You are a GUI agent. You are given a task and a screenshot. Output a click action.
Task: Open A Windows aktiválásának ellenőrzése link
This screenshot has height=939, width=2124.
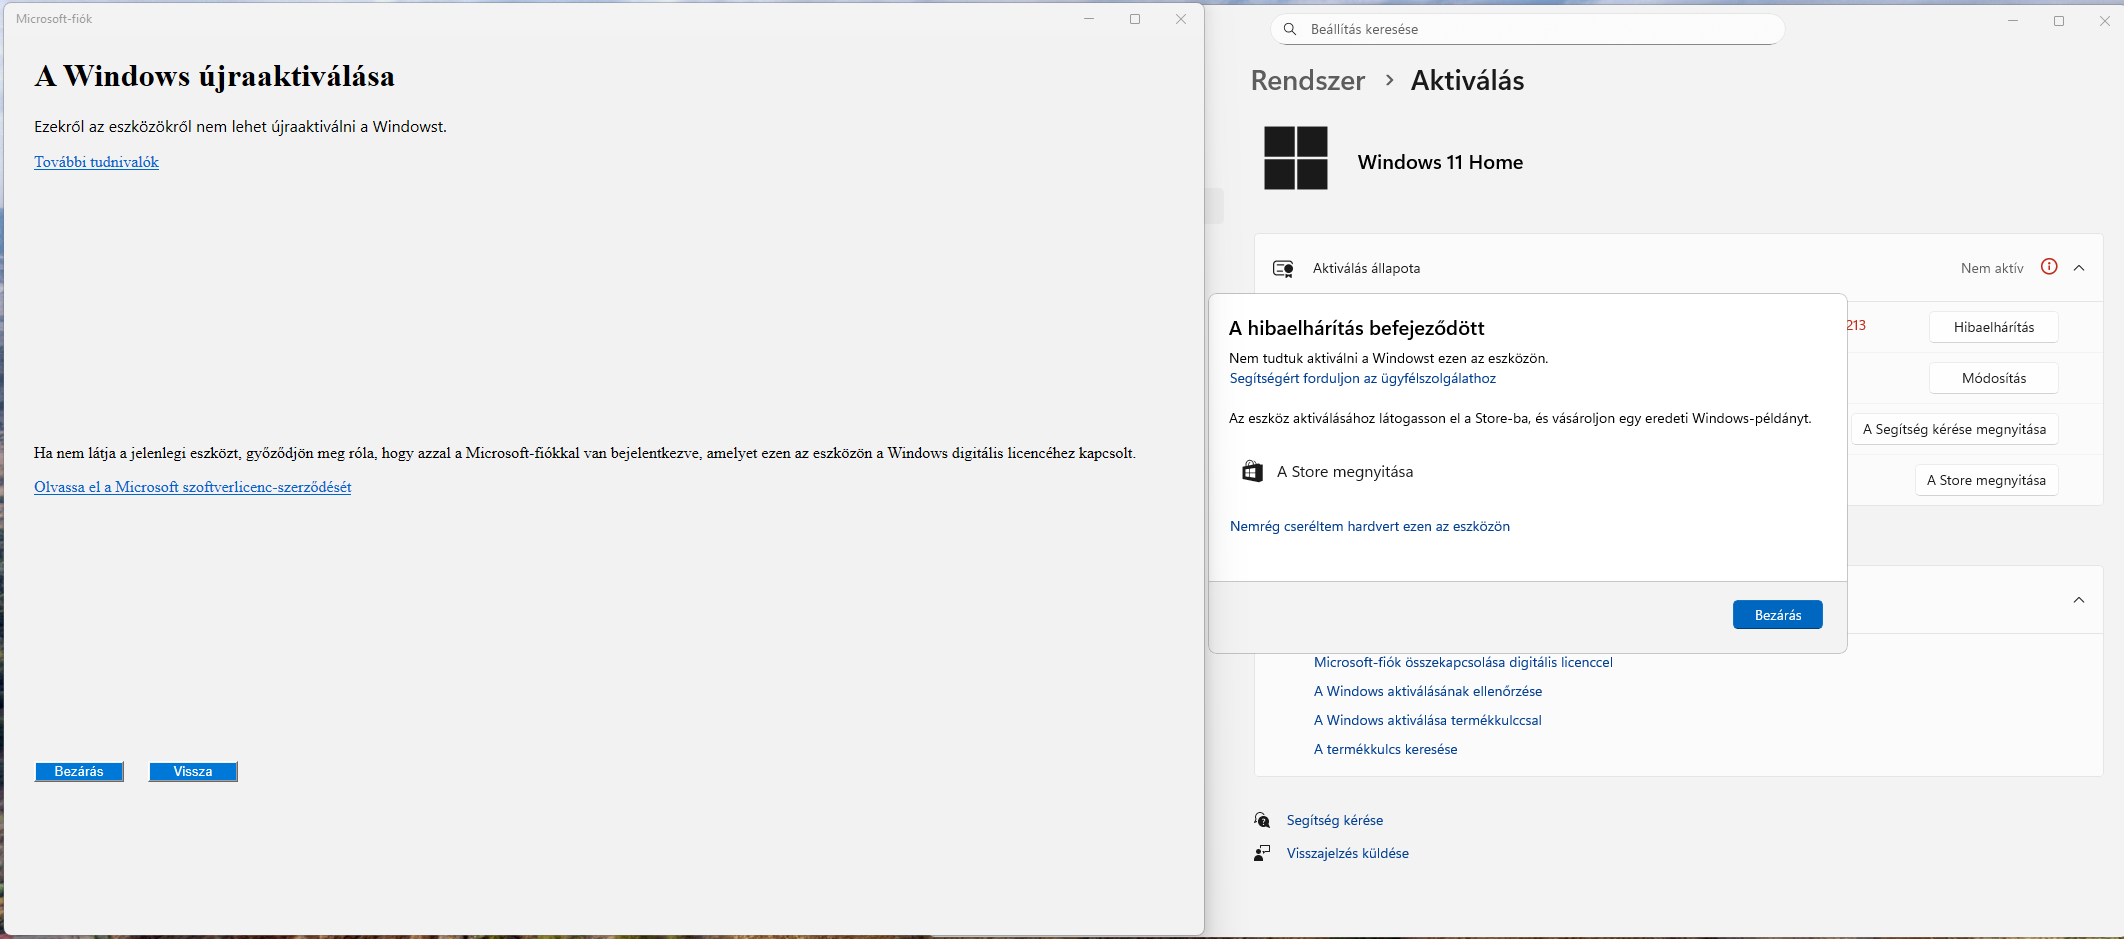(x=1428, y=692)
